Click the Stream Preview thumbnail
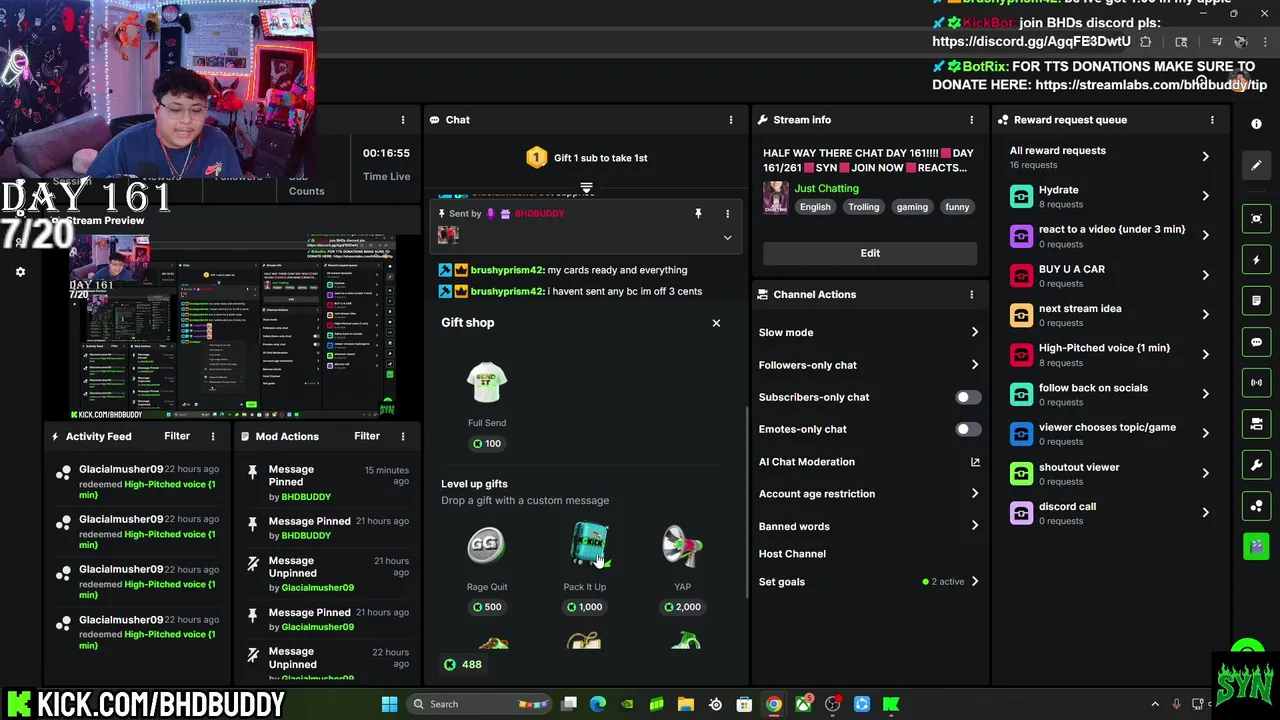The width and height of the screenshot is (1280, 720). click(232, 327)
